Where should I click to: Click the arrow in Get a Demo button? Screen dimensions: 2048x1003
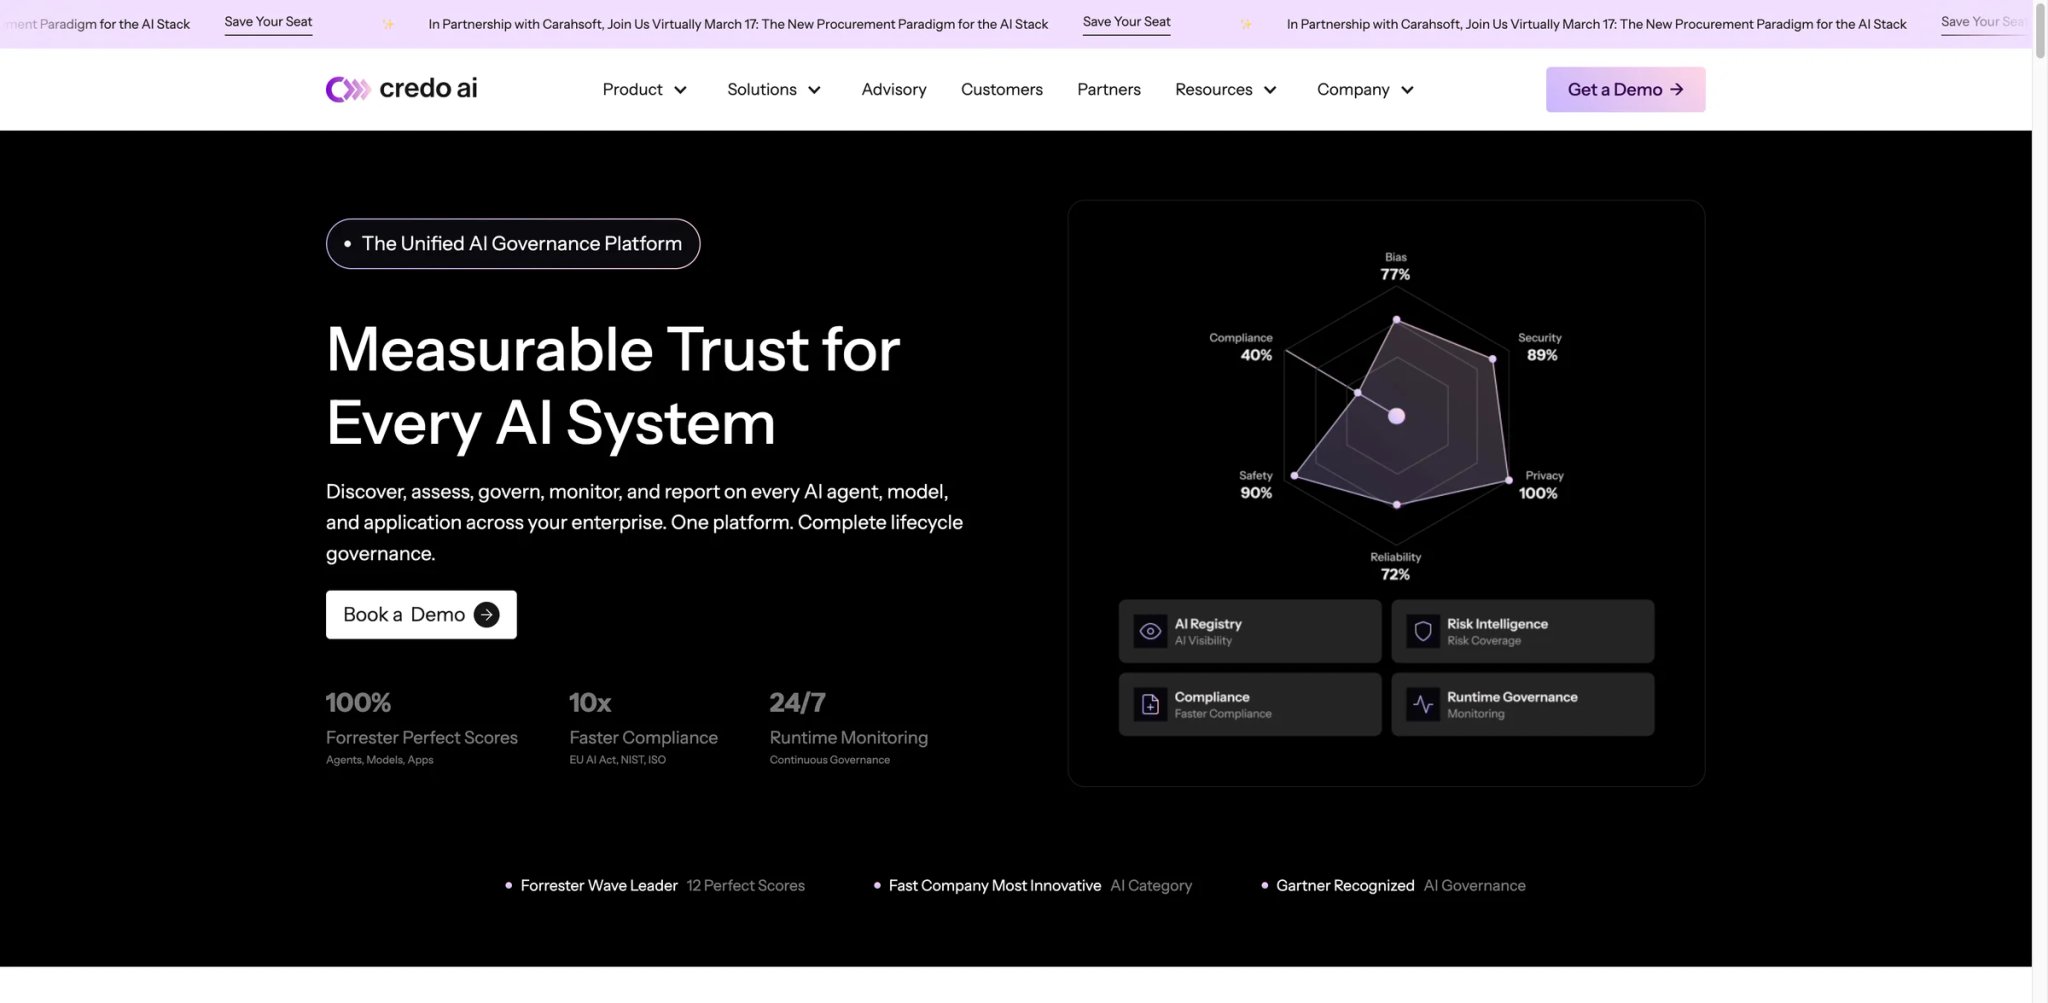(1677, 90)
